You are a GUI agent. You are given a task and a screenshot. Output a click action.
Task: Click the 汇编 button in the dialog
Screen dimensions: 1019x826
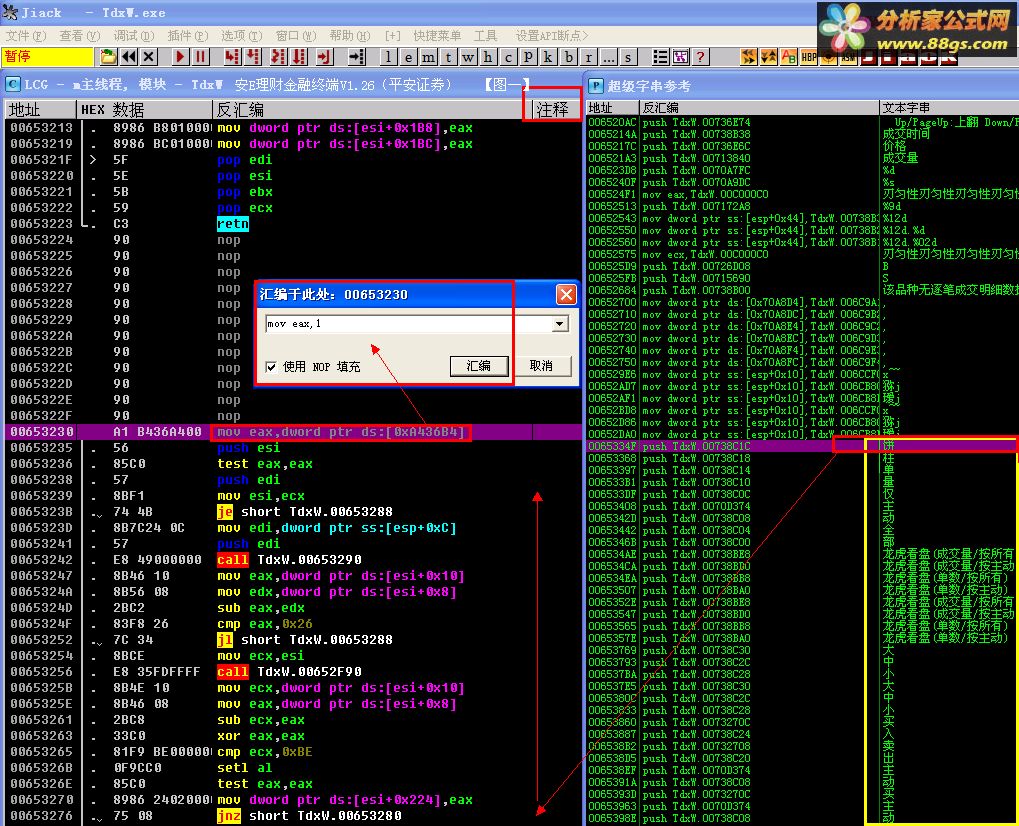479,366
